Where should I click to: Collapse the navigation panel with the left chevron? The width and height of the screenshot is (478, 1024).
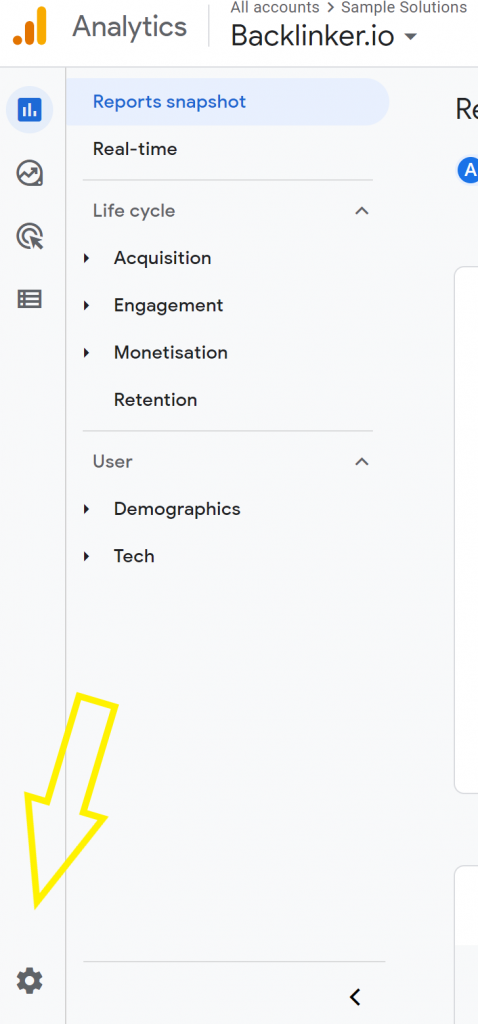355,997
